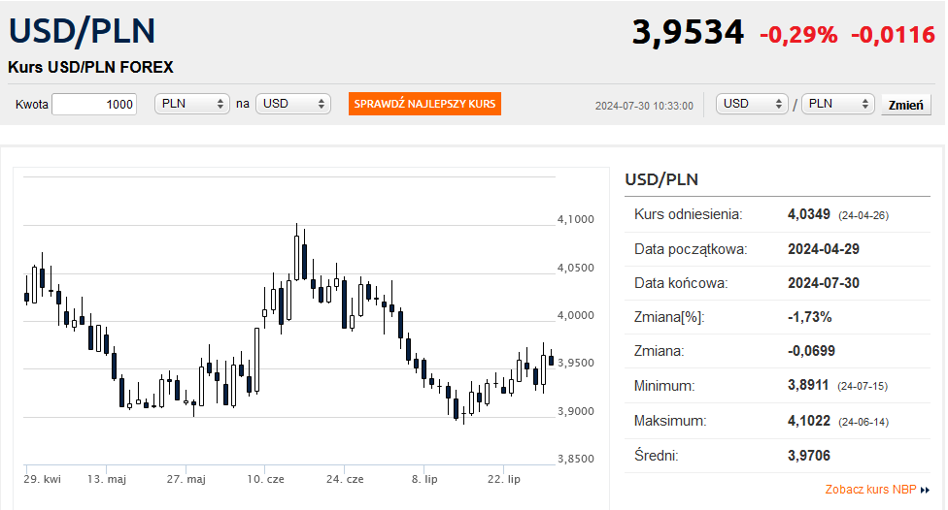Click the Maksimum value 4,1022

pos(809,421)
